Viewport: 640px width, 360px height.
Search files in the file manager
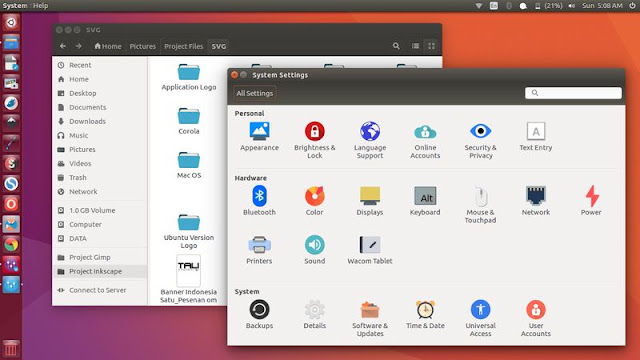point(396,46)
